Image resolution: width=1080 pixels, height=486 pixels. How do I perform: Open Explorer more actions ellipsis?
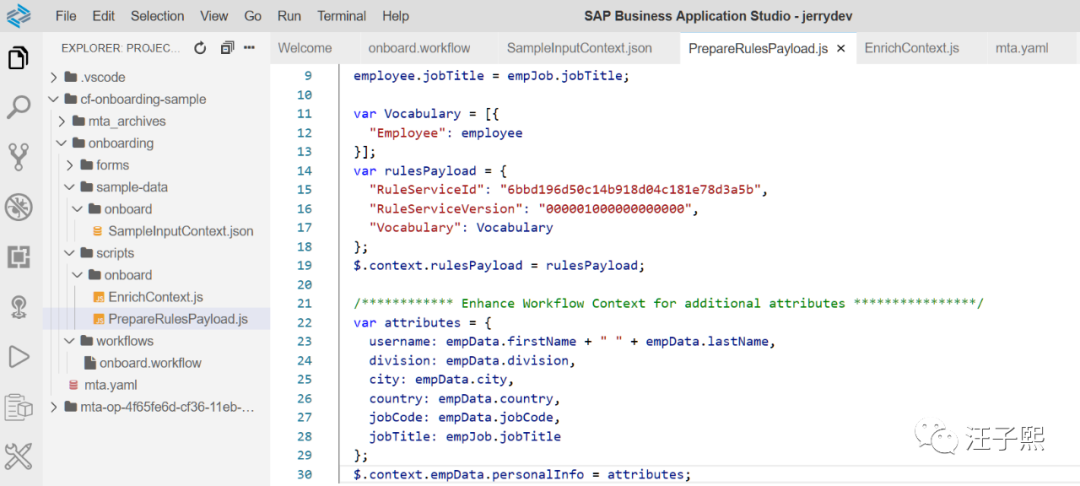tap(249, 48)
